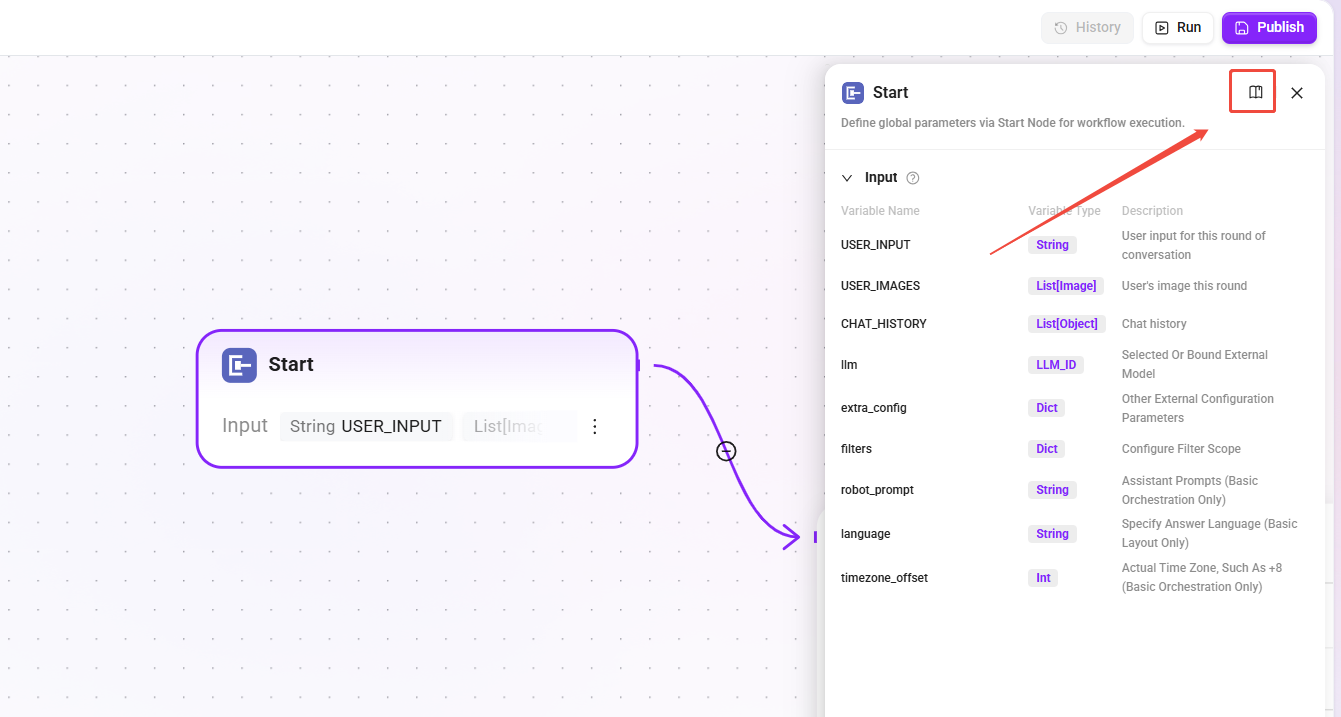Click the List[Object] type tag
The width and height of the screenshot is (1341, 717).
[1067, 324]
